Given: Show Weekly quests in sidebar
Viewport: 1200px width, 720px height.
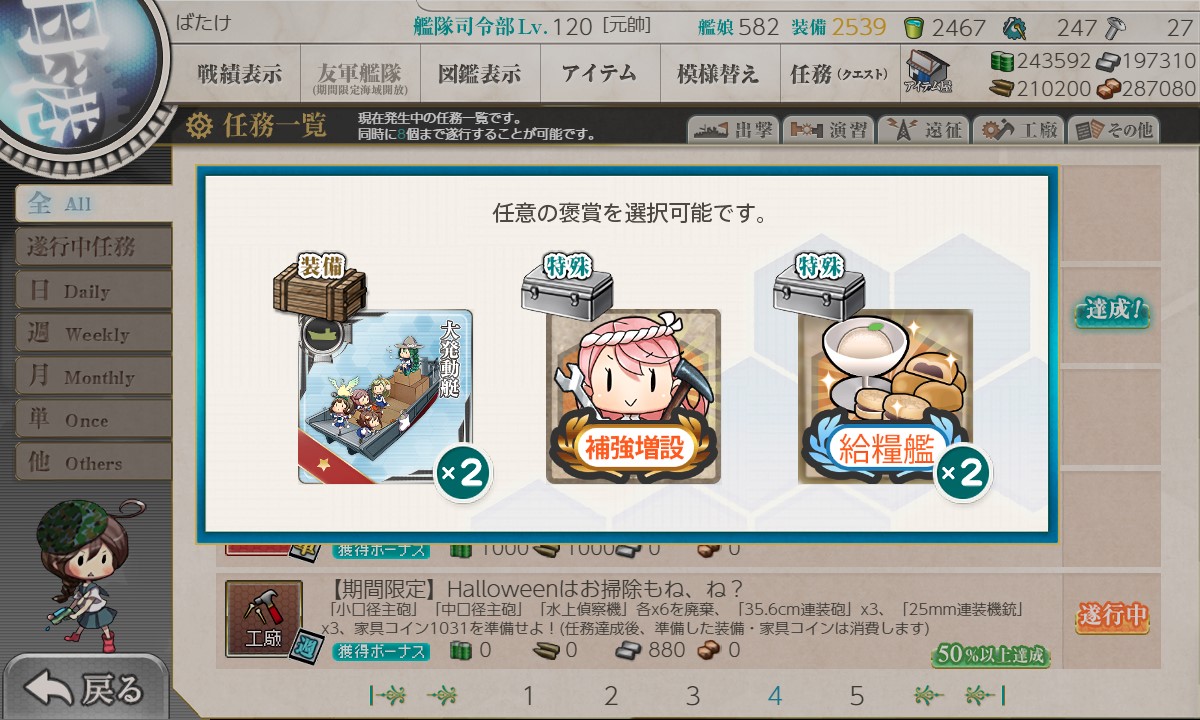Looking at the screenshot, I should [93, 334].
